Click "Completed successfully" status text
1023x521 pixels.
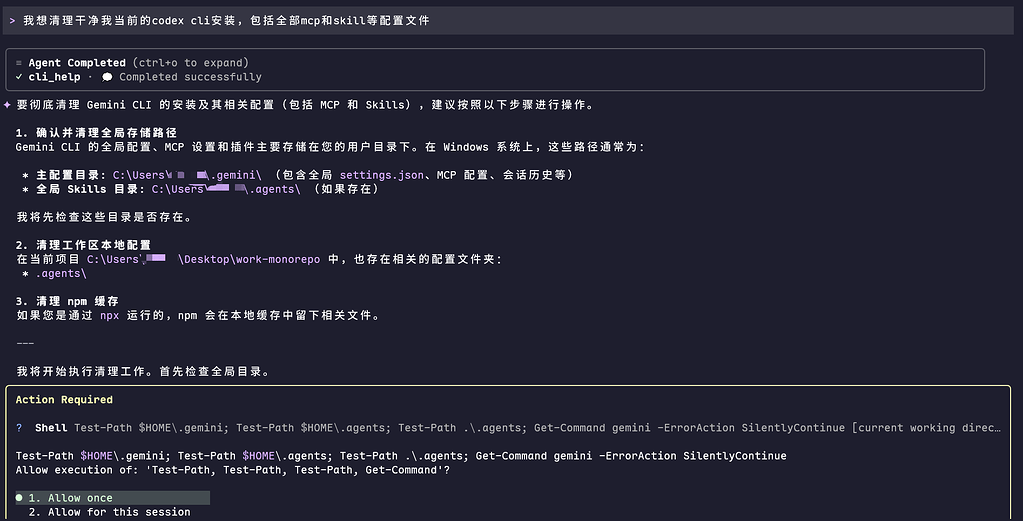tap(190, 77)
